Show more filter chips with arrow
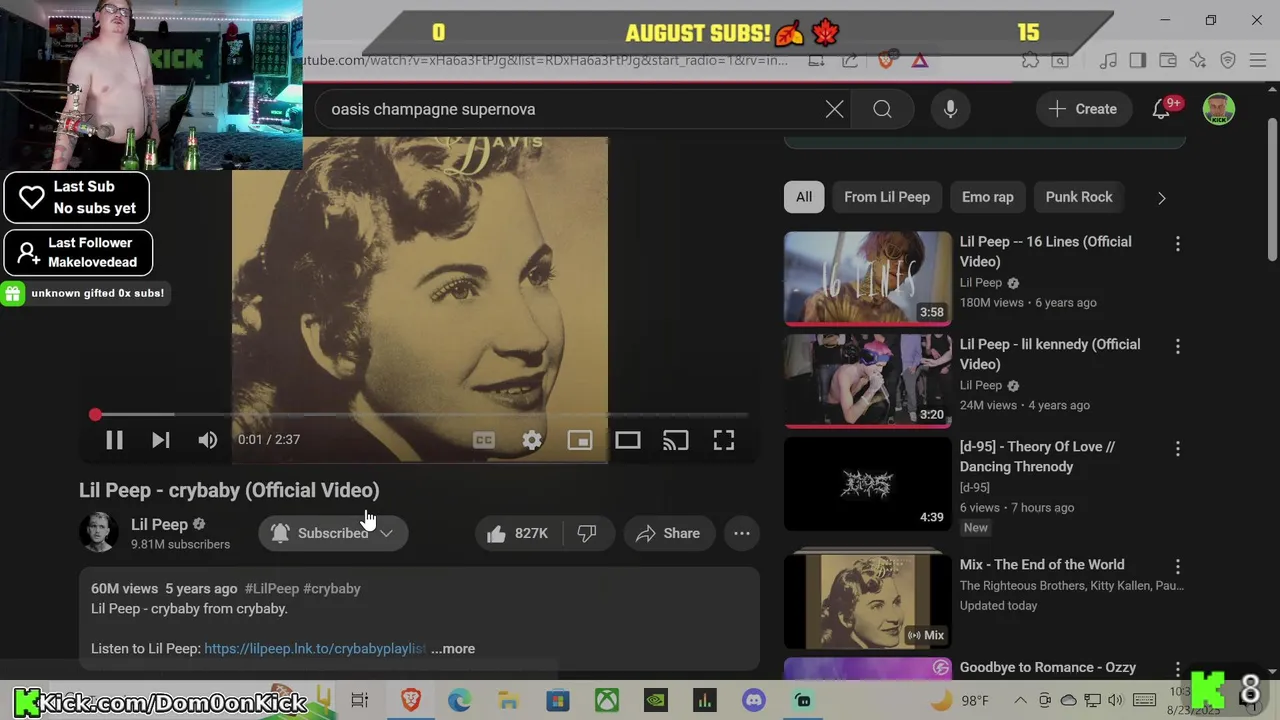The image size is (1280, 720). (x=1162, y=198)
